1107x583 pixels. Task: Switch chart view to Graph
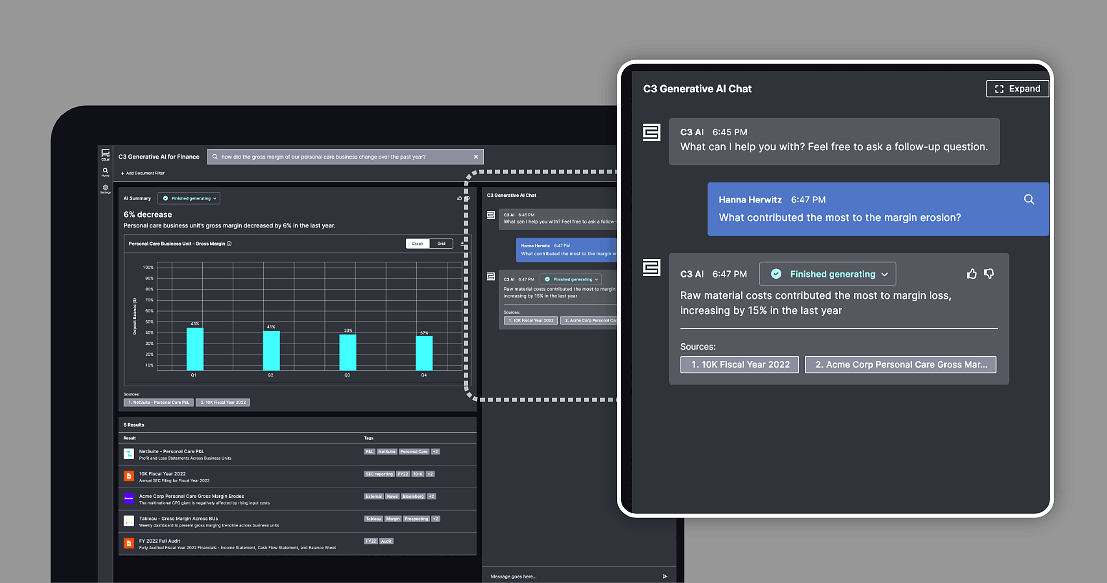(x=417, y=244)
